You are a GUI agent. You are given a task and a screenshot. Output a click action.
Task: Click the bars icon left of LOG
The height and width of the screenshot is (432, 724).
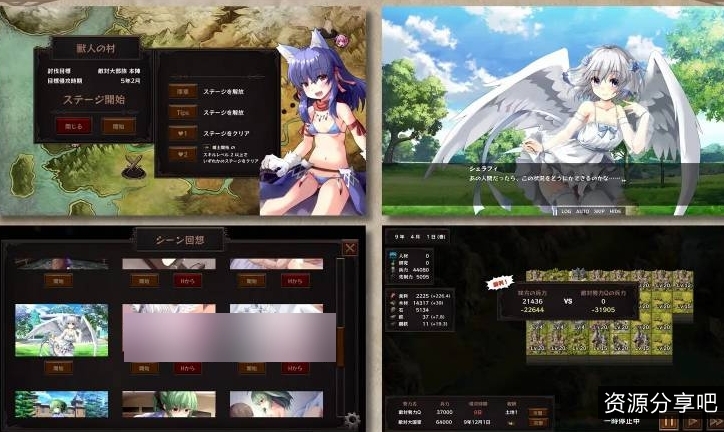[x=555, y=211]
